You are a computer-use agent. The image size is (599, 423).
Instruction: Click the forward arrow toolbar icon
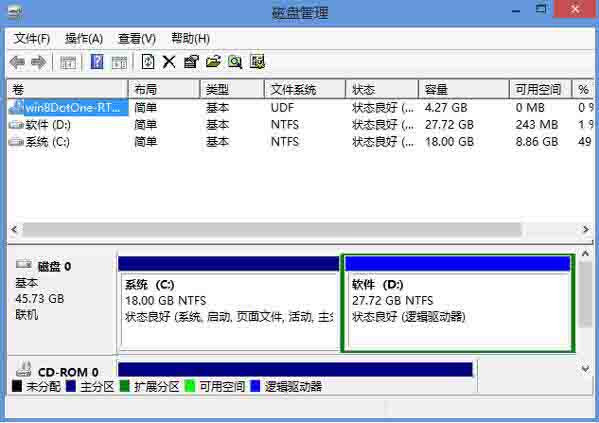click(x=39, y=62)
